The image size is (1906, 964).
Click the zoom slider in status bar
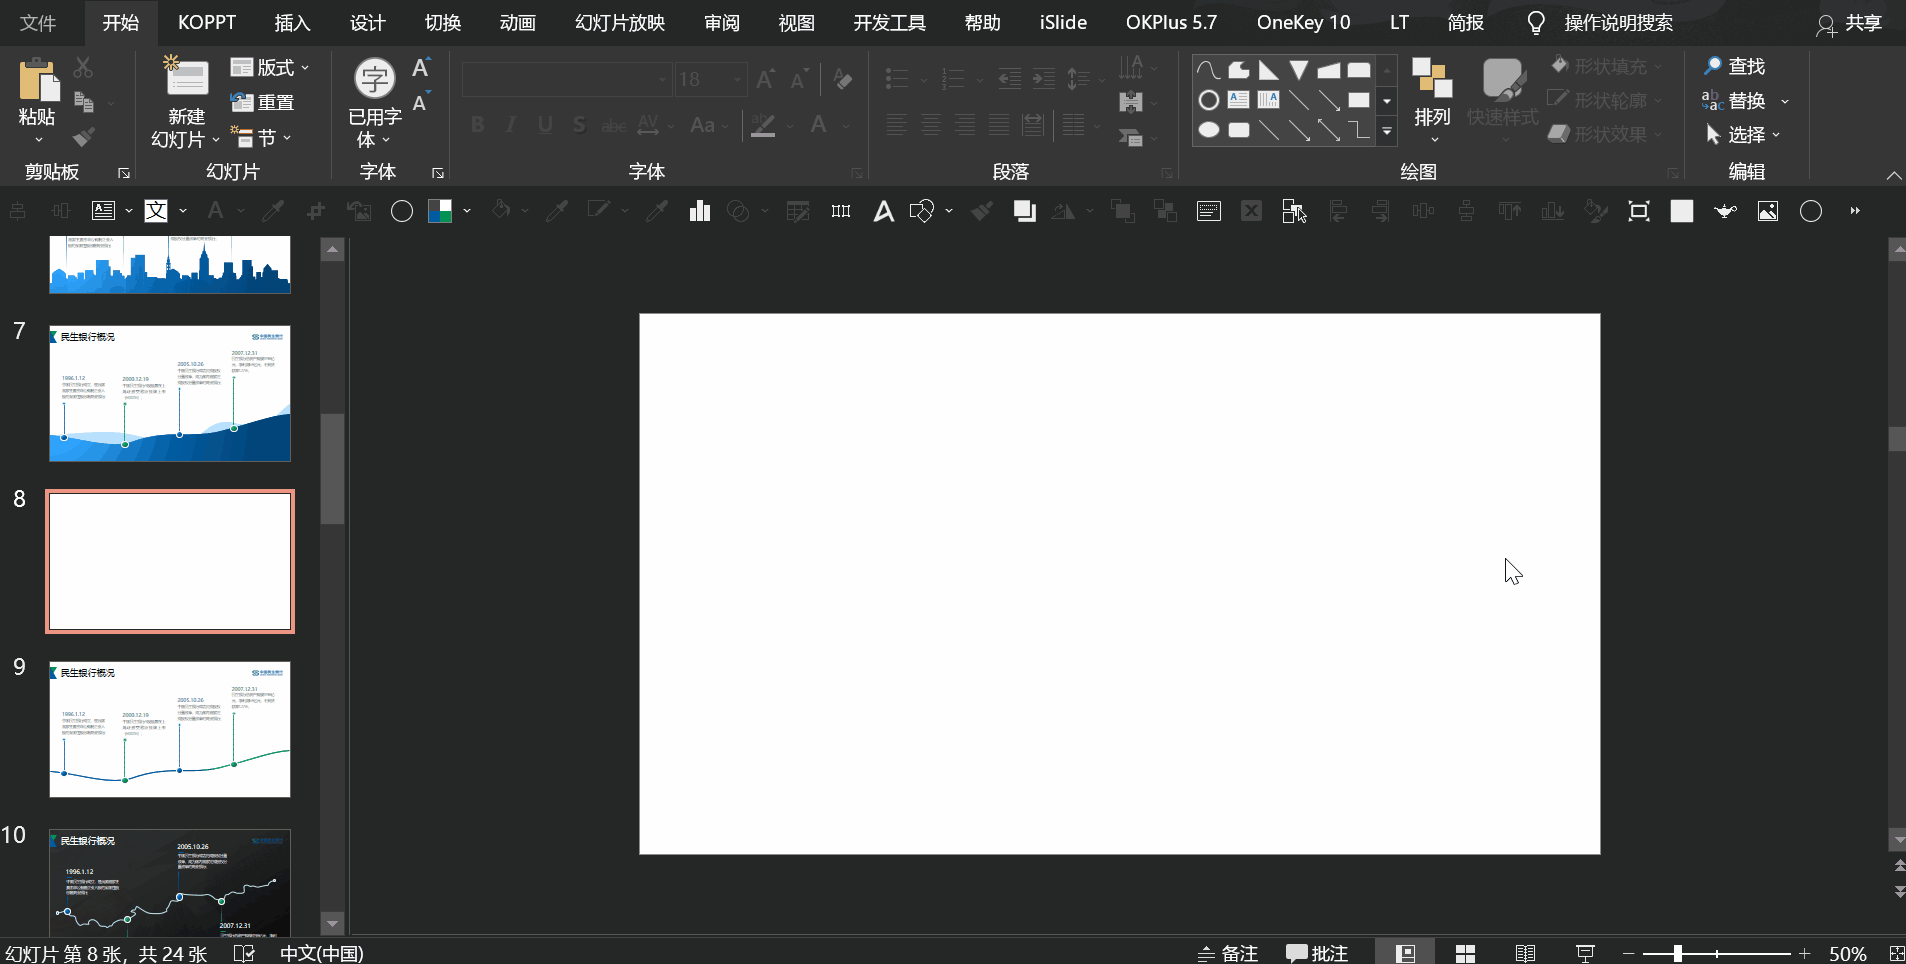pos(1678,953)
